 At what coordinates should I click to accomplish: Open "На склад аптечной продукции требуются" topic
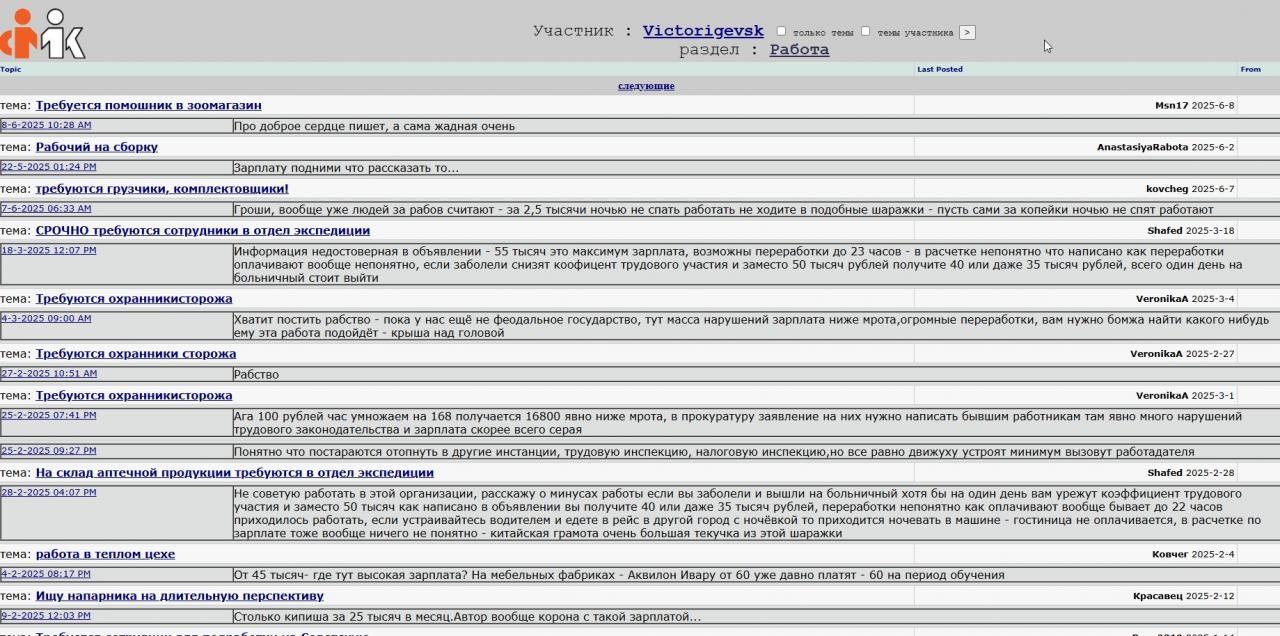235,473
